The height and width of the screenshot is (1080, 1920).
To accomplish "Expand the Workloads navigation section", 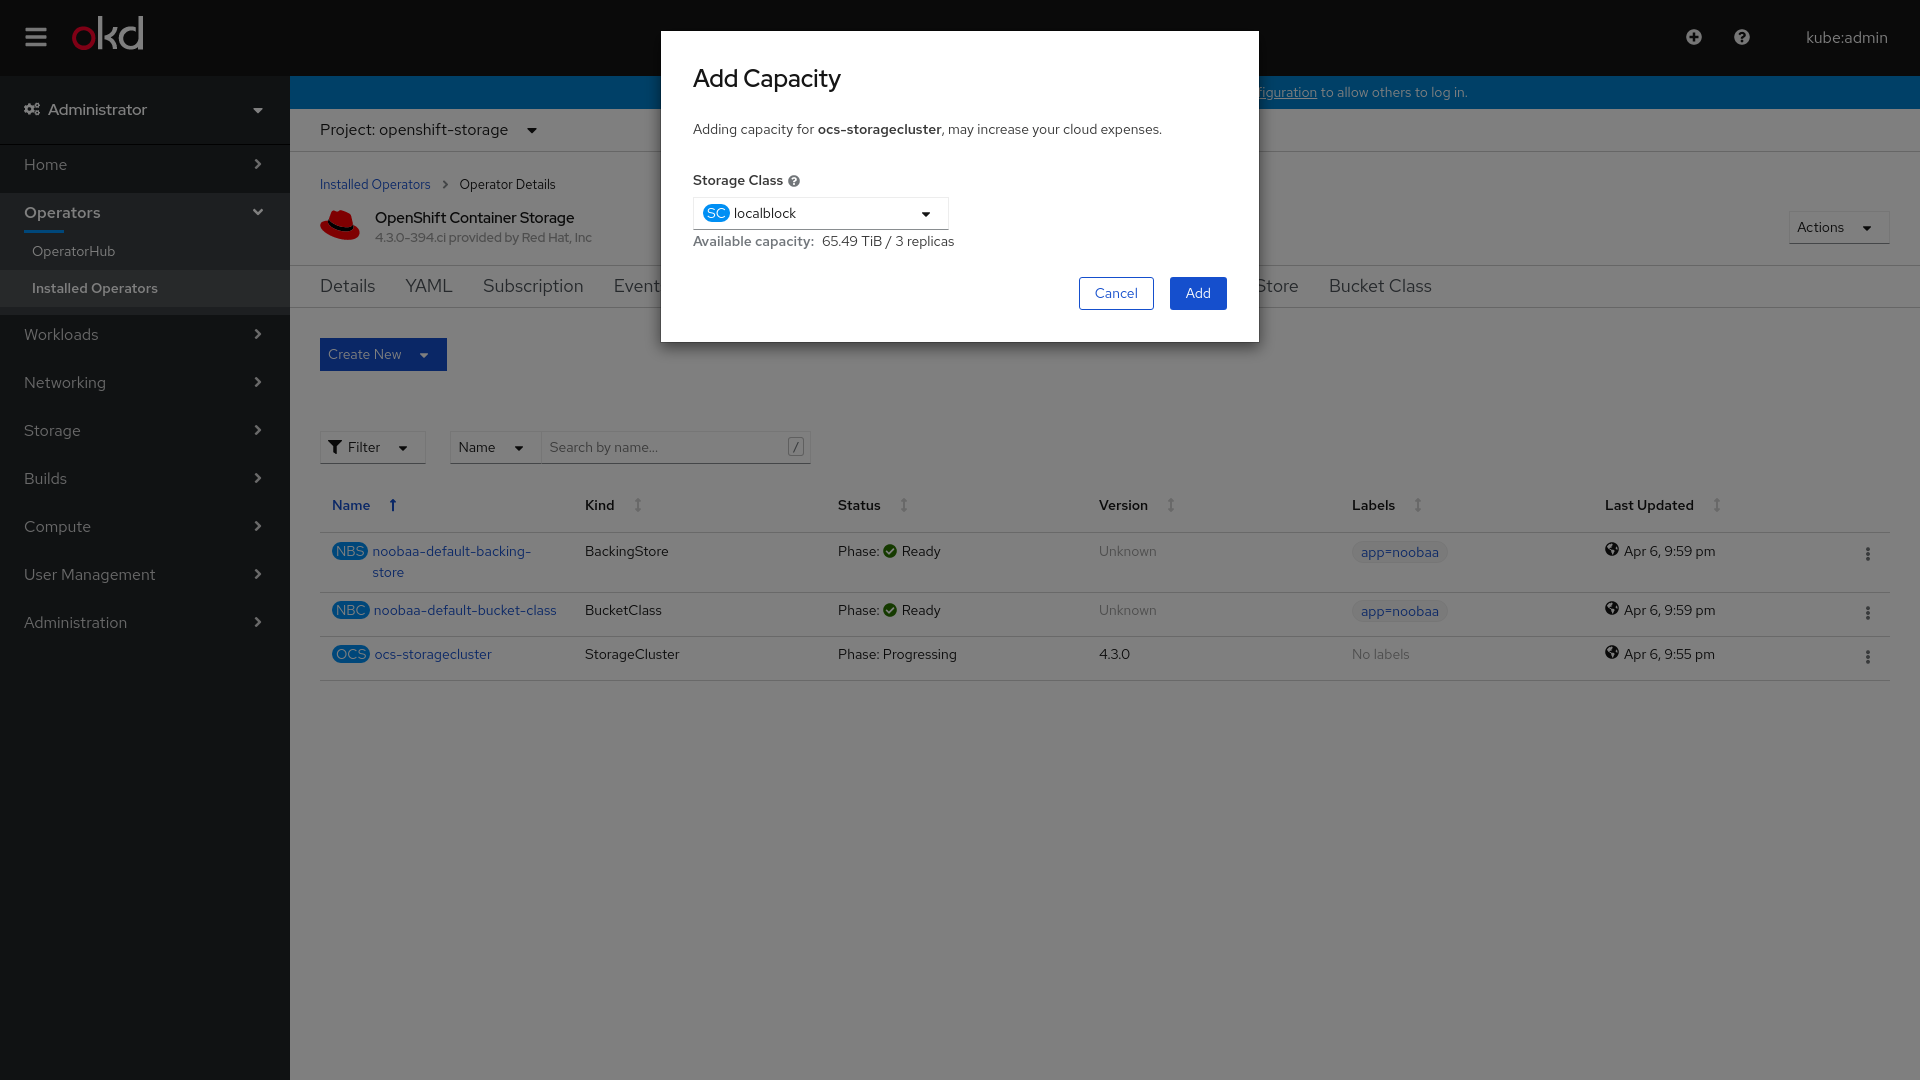I will [x=144, y=334].
